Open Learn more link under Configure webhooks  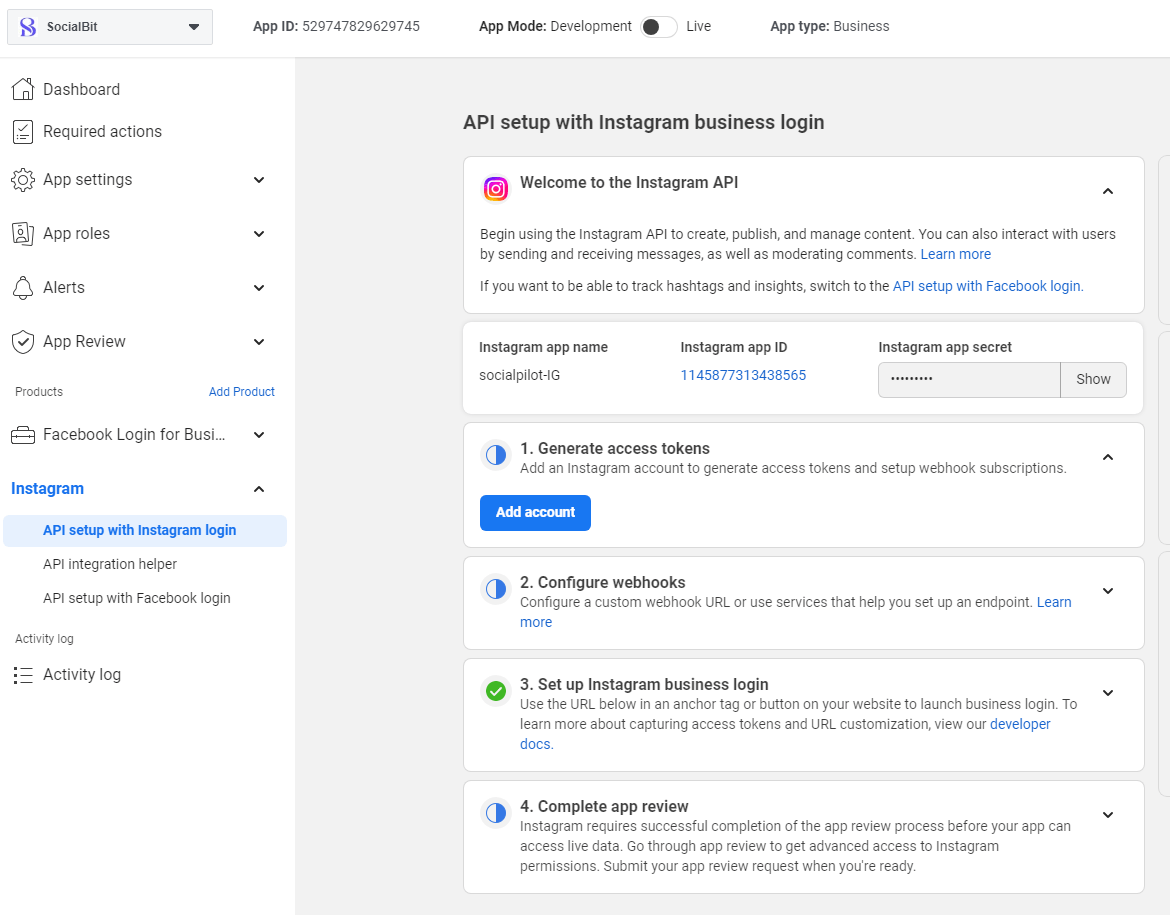coord(1054,602)
